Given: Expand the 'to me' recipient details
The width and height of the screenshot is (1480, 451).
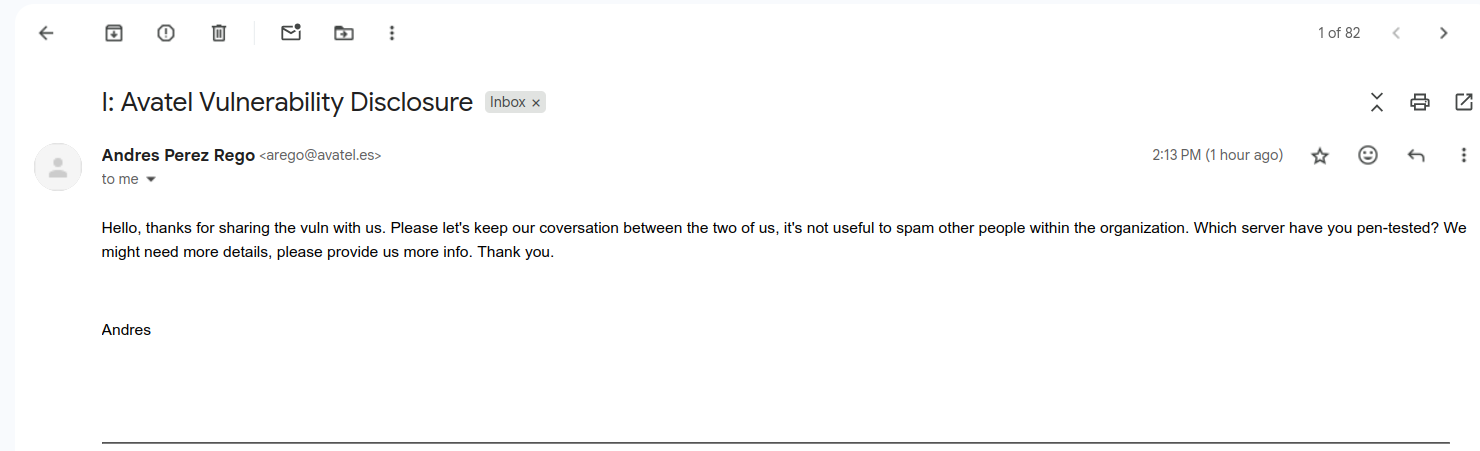Looking at the screenshot, I should 151,179.
